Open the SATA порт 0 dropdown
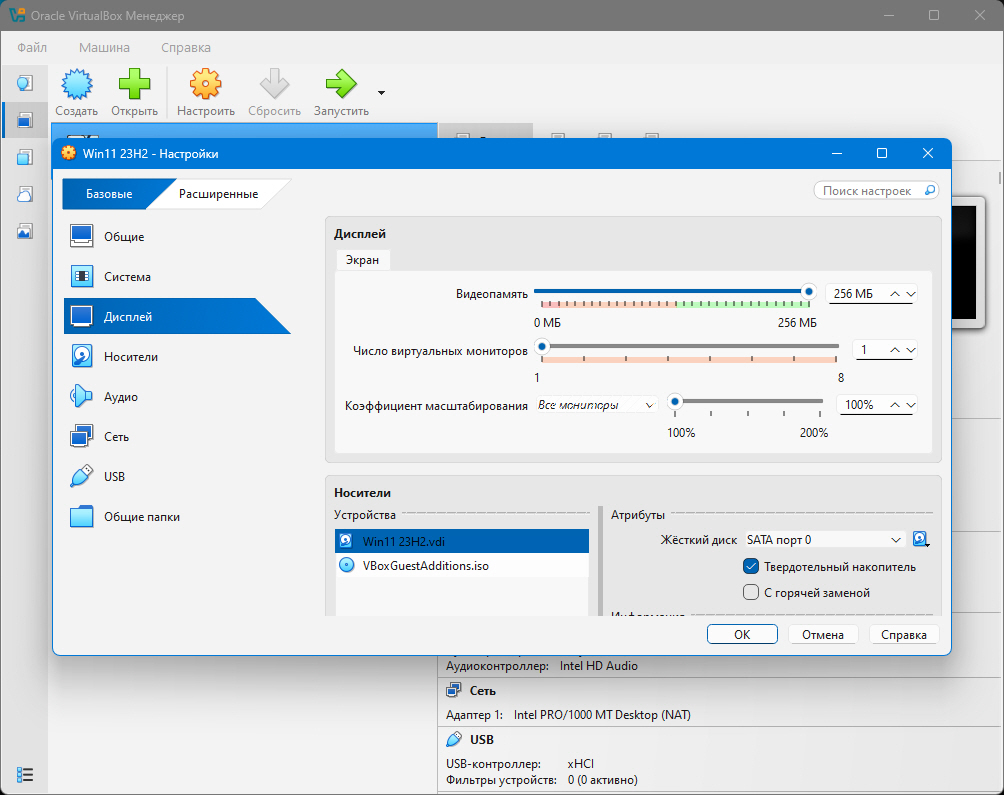This screenshot has height=795, width=1004. 824,540
